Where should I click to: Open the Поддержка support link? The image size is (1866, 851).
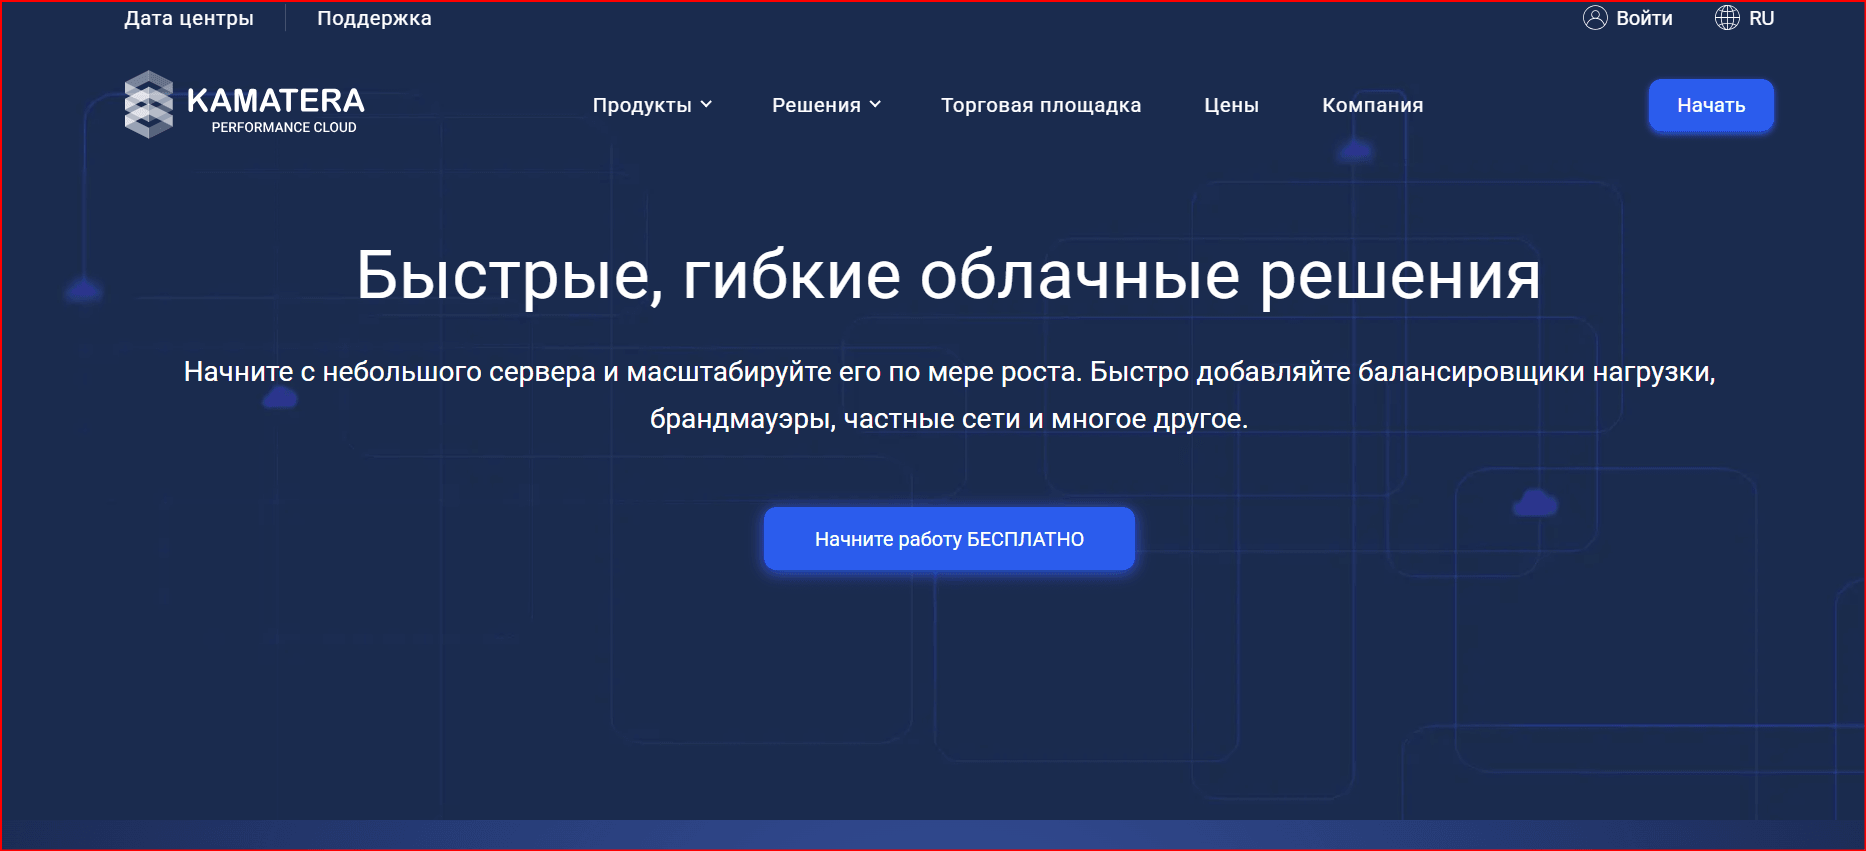click(374, 18)
